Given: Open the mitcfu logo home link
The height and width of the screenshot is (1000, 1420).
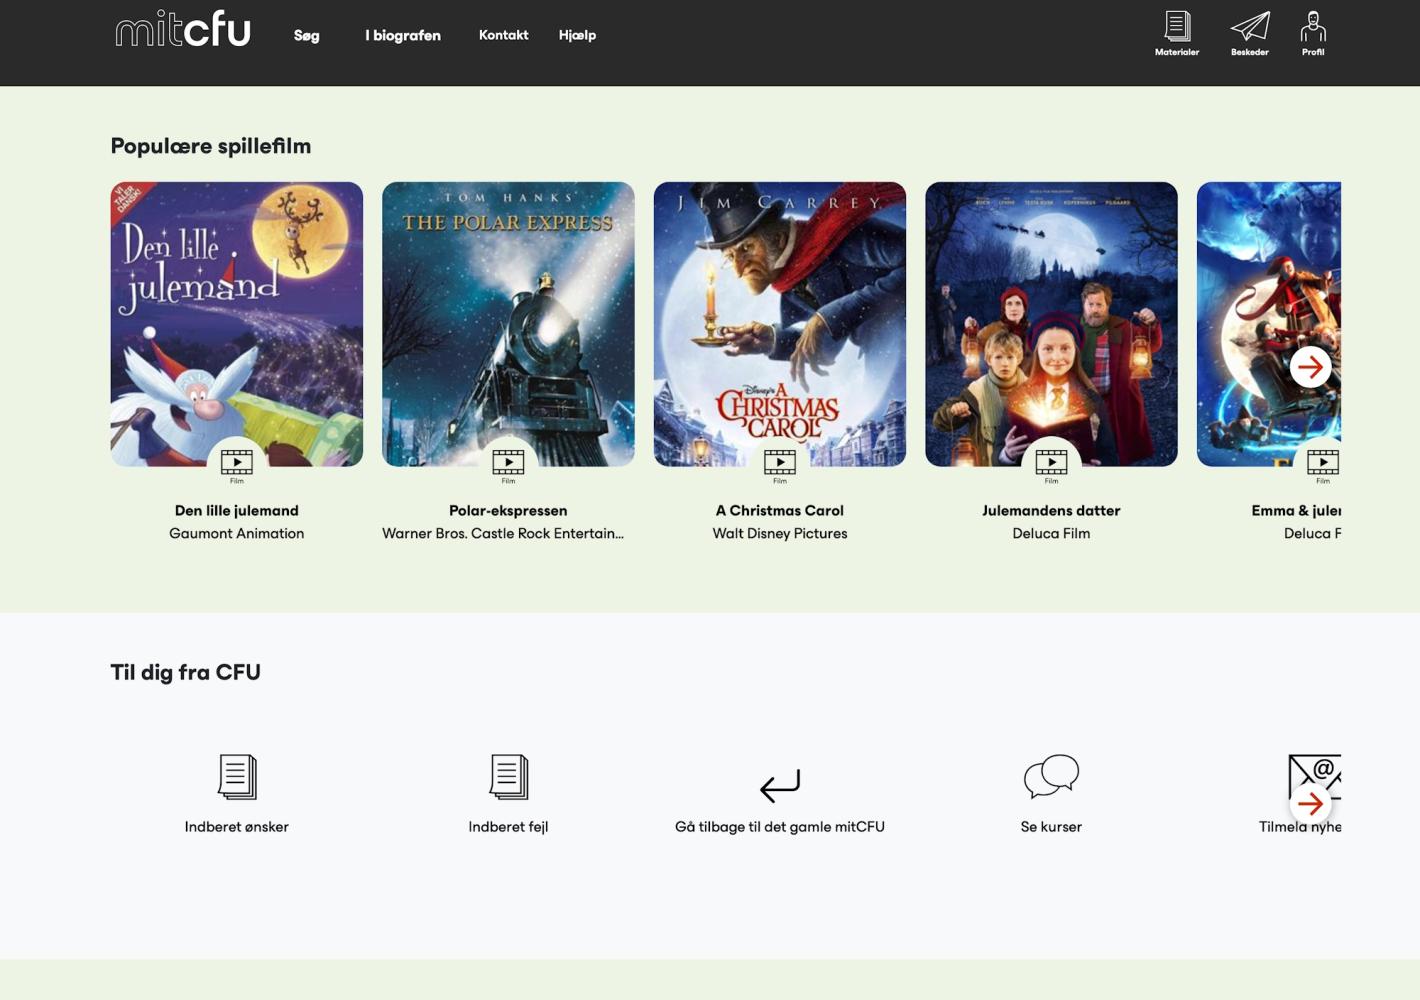Looking at the screenshot, I should click(x=183, y=30).
